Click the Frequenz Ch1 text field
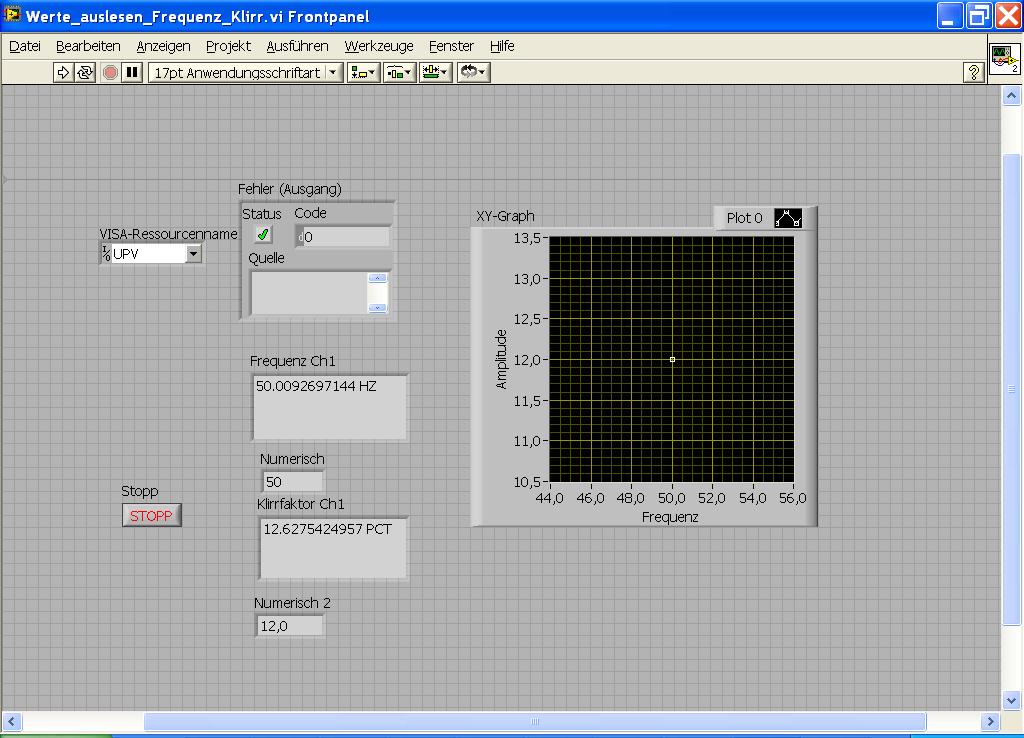The height and width of the screenshot is (738, 1024). pos(329,407)
